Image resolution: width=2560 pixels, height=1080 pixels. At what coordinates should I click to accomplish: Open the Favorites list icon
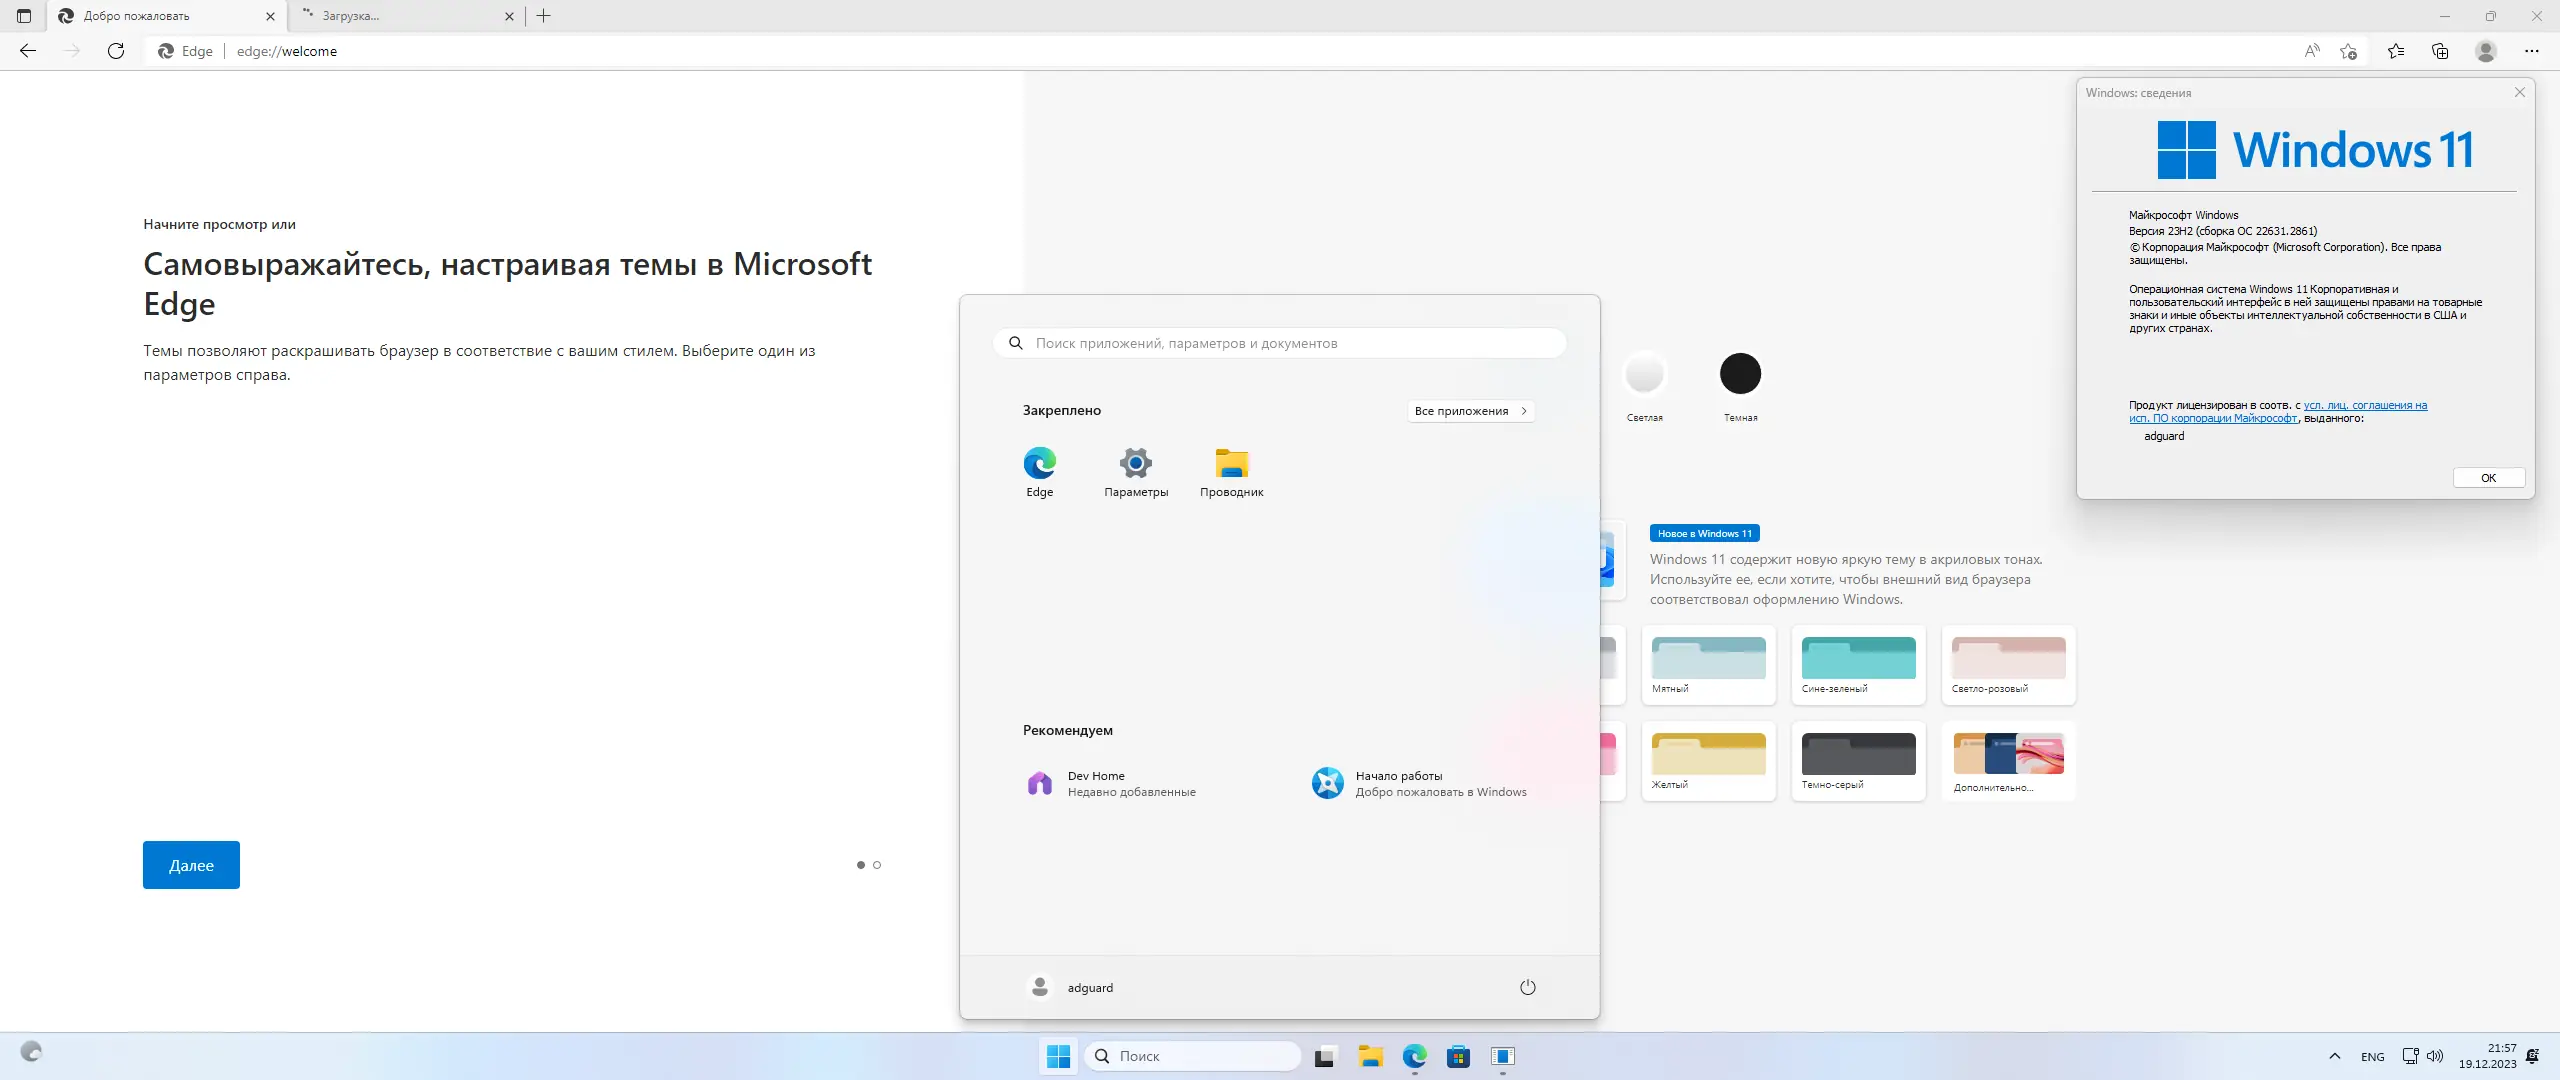pos(2396,51)
